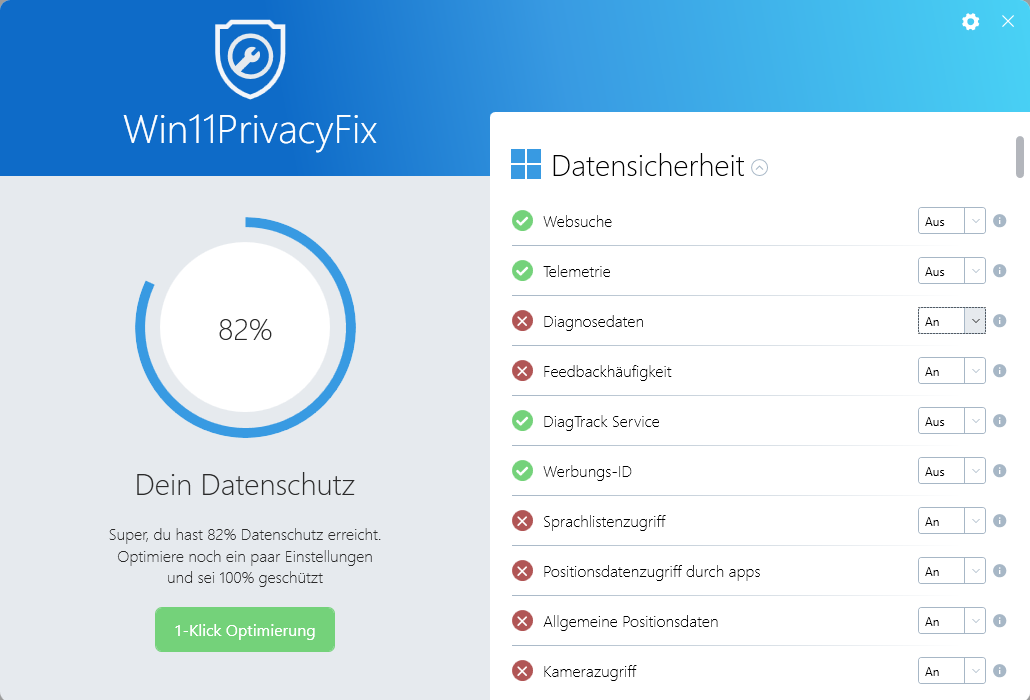This screenshot has height=700, width=1030.
Task: Click the green check status of Websuche
Action: pos(522,221)
